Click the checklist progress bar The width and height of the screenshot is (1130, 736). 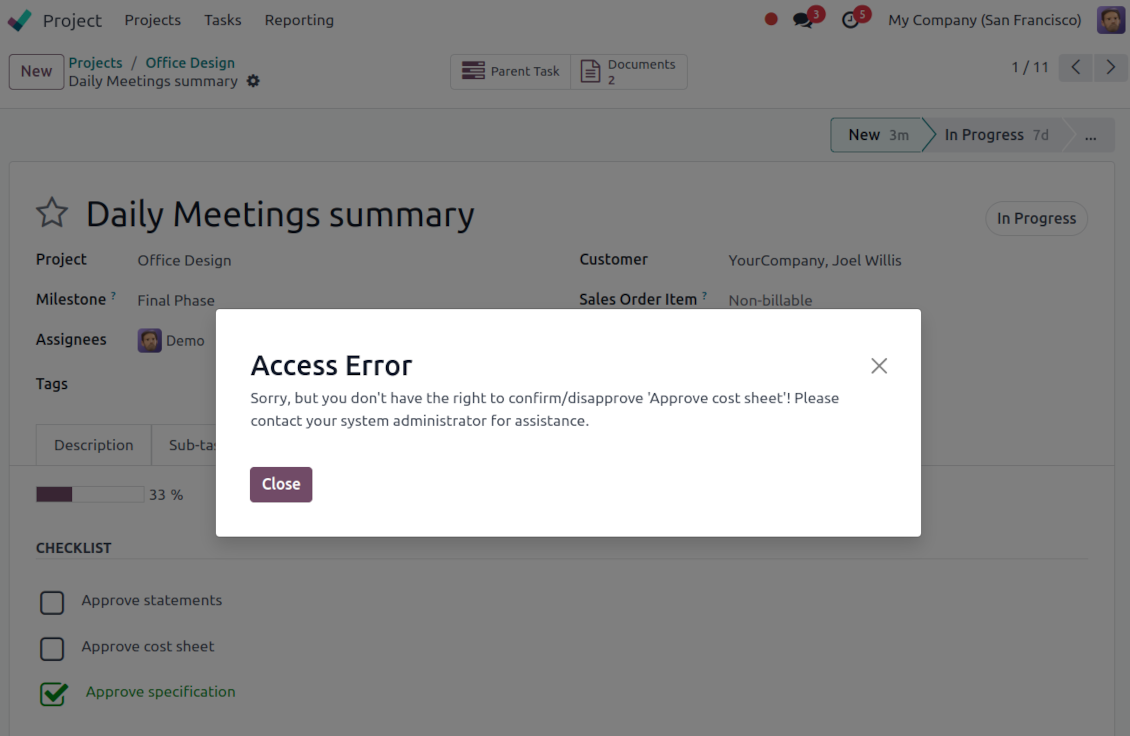point(90,494)
